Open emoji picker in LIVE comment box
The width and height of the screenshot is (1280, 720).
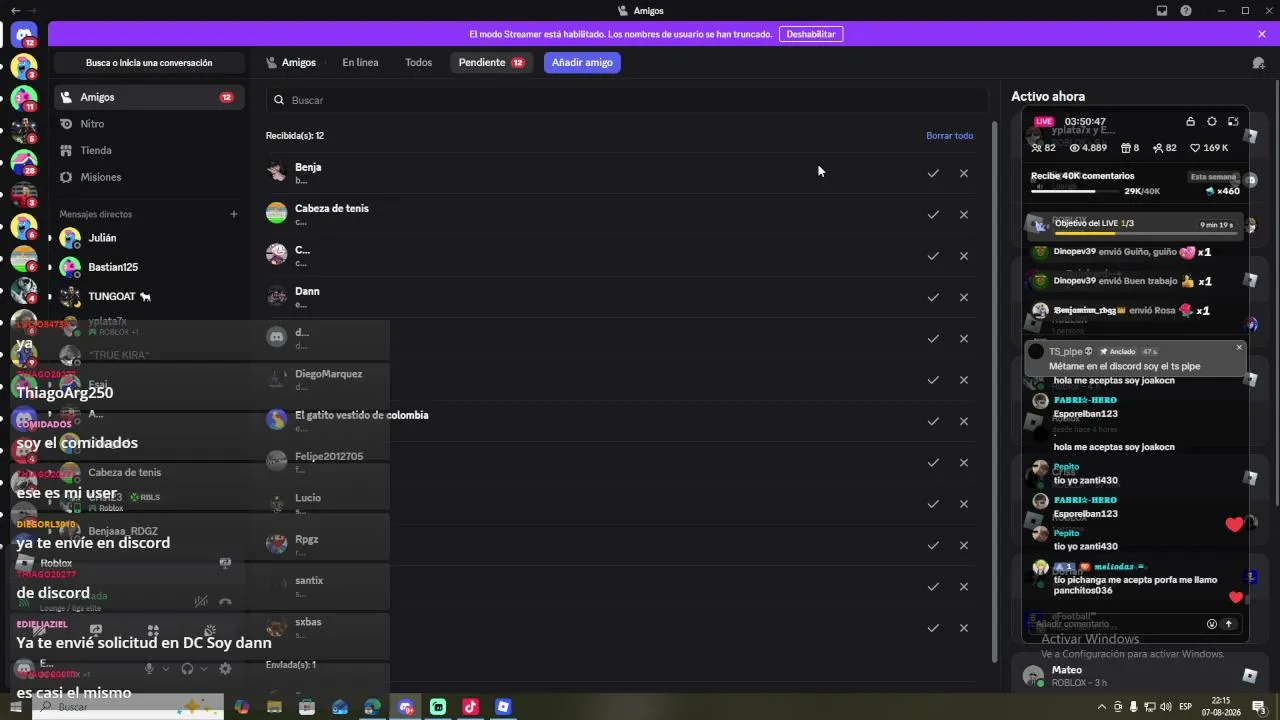click(x=1212, y=624)
